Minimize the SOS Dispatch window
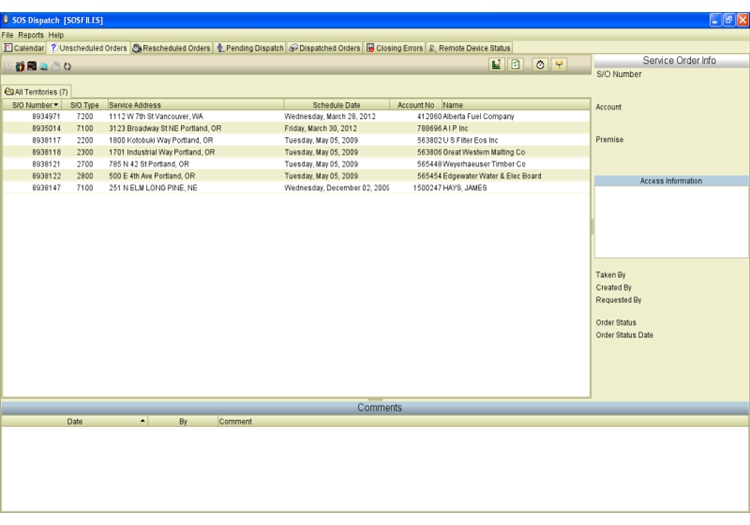The height and width of the screenshot is (525, 750). (x=715, y=20)
